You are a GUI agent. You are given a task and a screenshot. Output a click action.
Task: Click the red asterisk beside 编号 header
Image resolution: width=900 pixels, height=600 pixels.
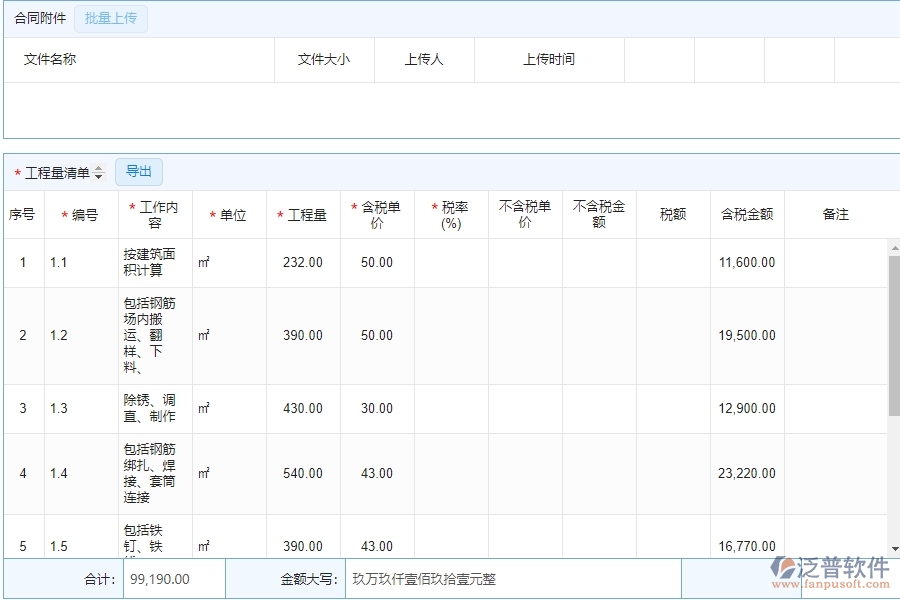coord(62,214)
